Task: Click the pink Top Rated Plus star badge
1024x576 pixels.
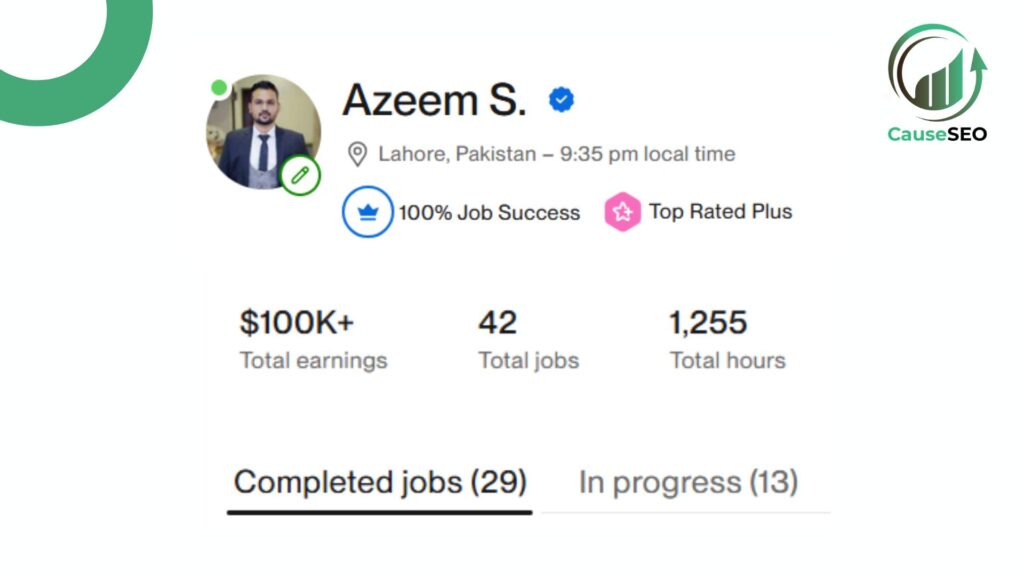Action: click(622, 212)
